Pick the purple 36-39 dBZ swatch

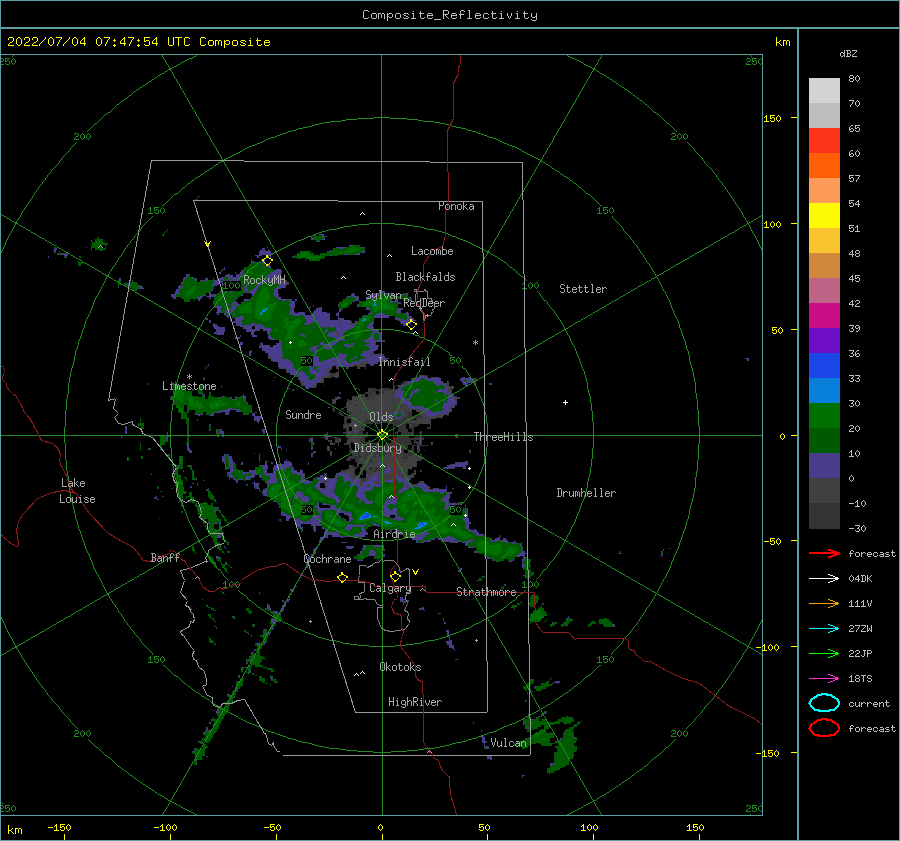coord(824,340)
